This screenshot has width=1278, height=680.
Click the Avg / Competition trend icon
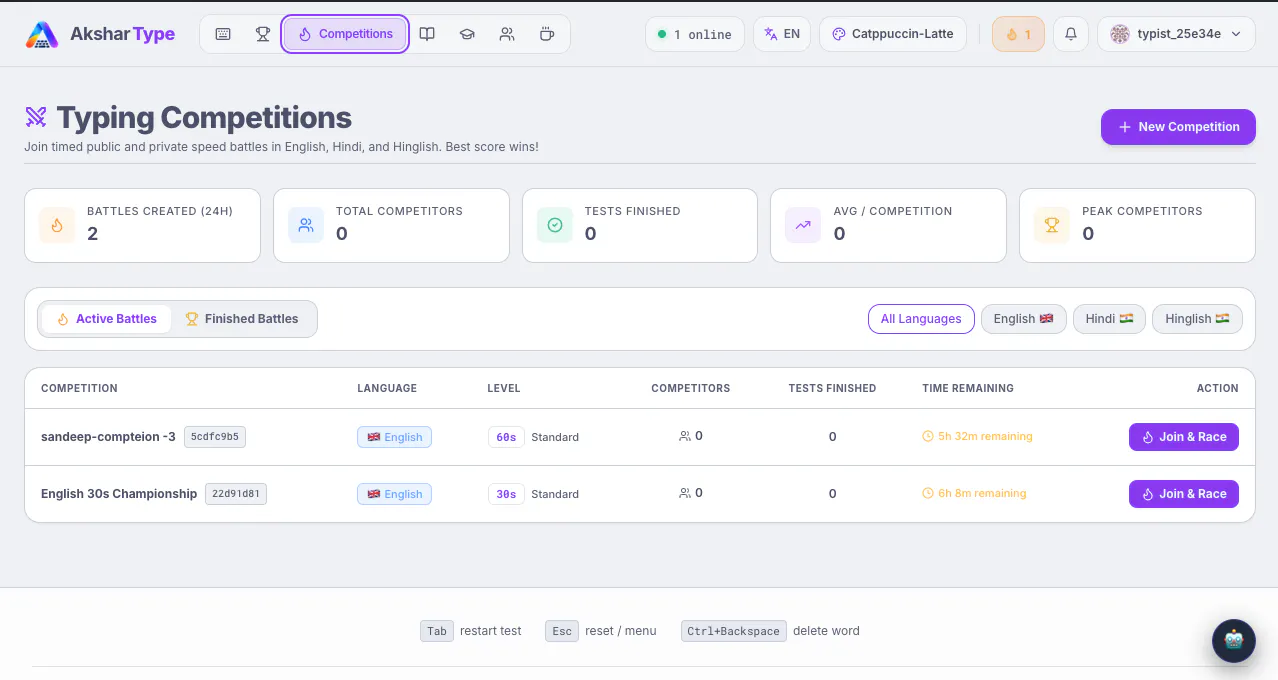tap(802, 226)
